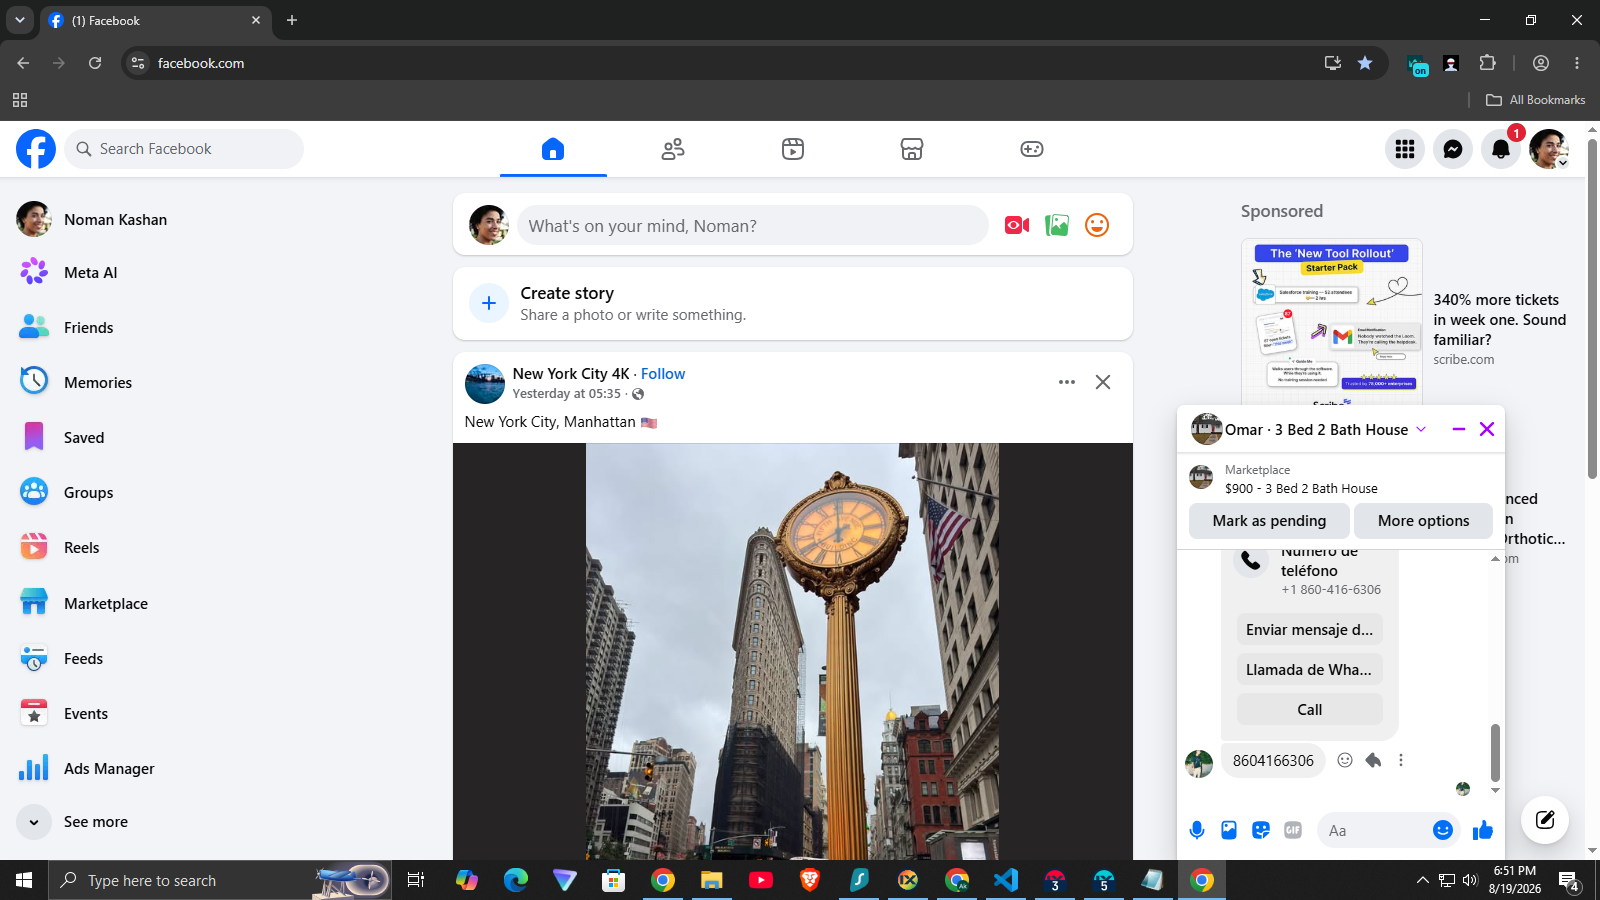Choose a GIF in chat

[1293, 830]
